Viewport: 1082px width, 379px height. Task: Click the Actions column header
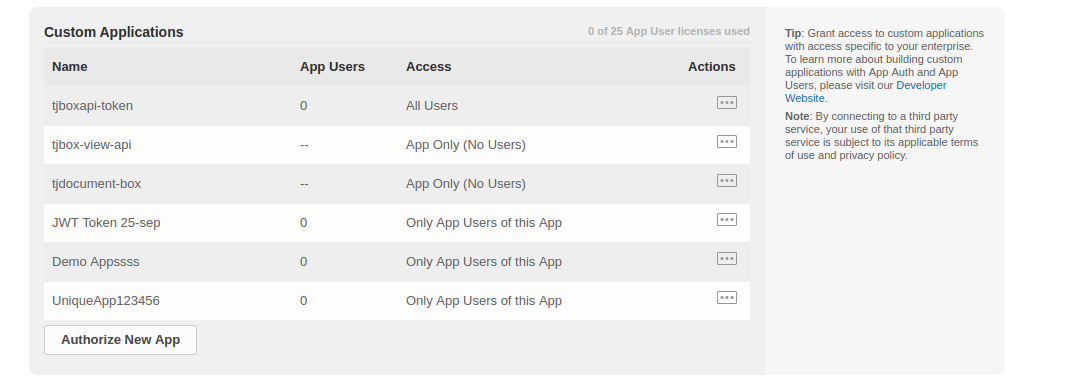[x=711, y=67]
